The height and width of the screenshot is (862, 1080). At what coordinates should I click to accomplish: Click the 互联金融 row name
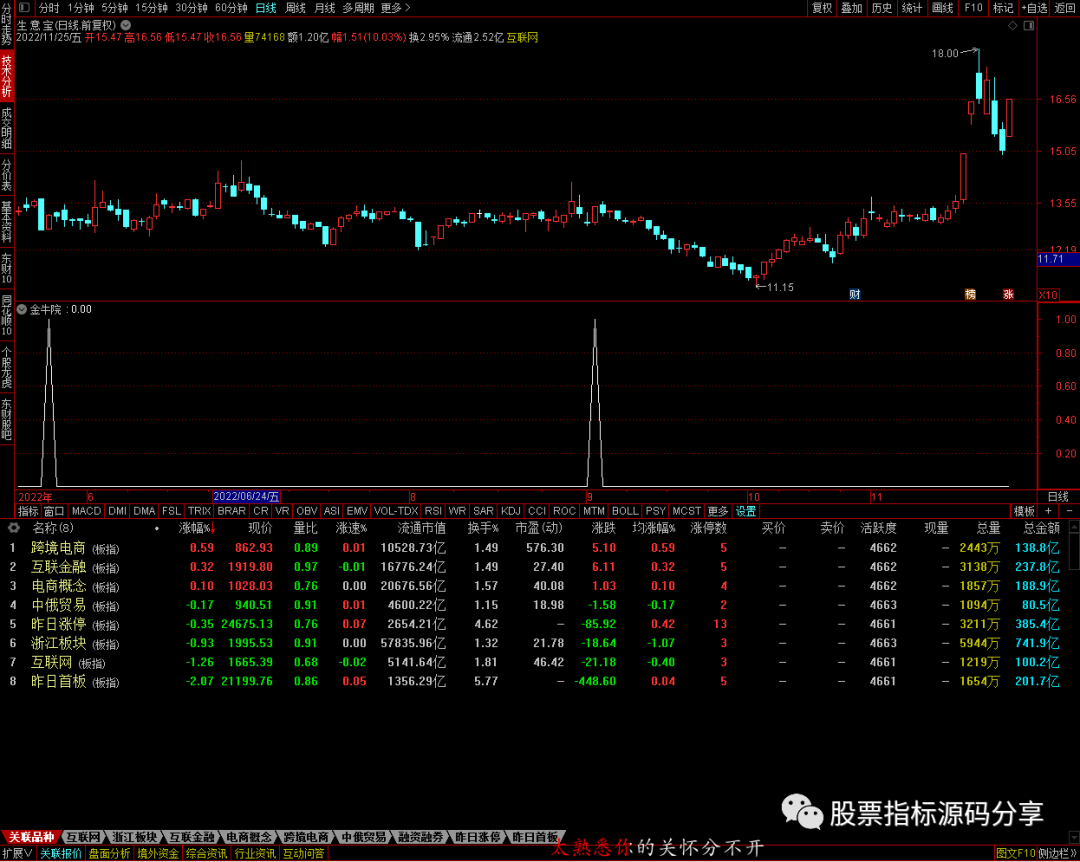pos(59,567)
